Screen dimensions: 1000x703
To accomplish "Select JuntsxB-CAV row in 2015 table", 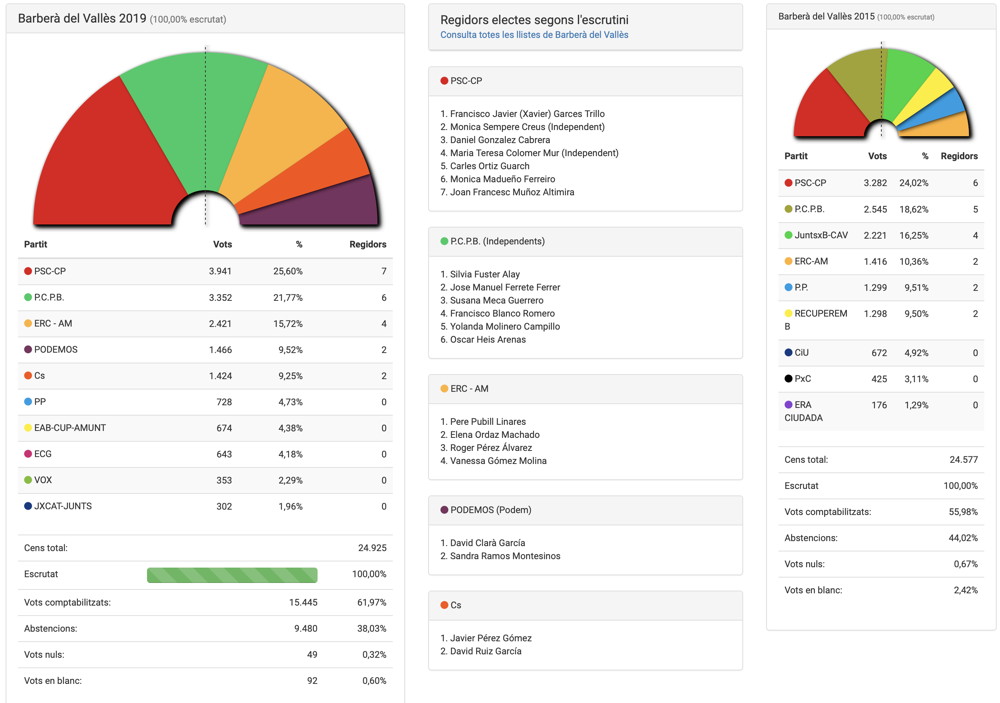I will point(880,235).
